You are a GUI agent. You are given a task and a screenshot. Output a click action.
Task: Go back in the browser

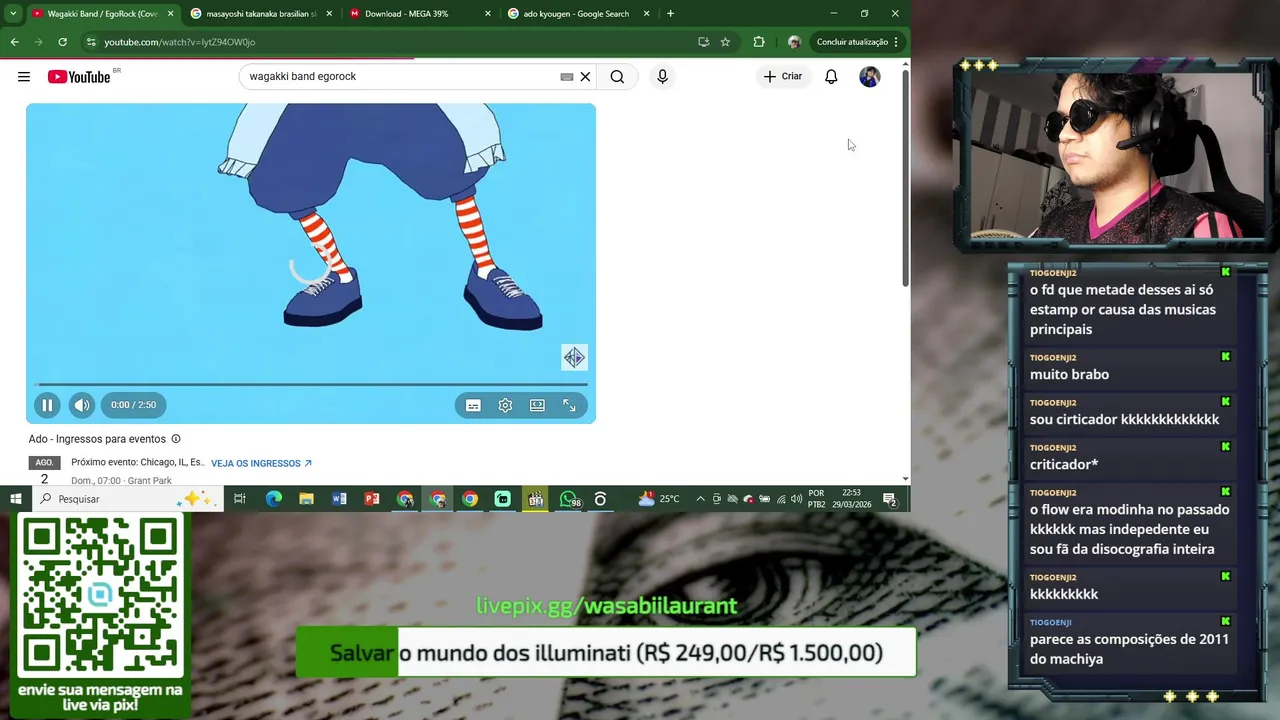pyautogui.click(x=14, y=42)
